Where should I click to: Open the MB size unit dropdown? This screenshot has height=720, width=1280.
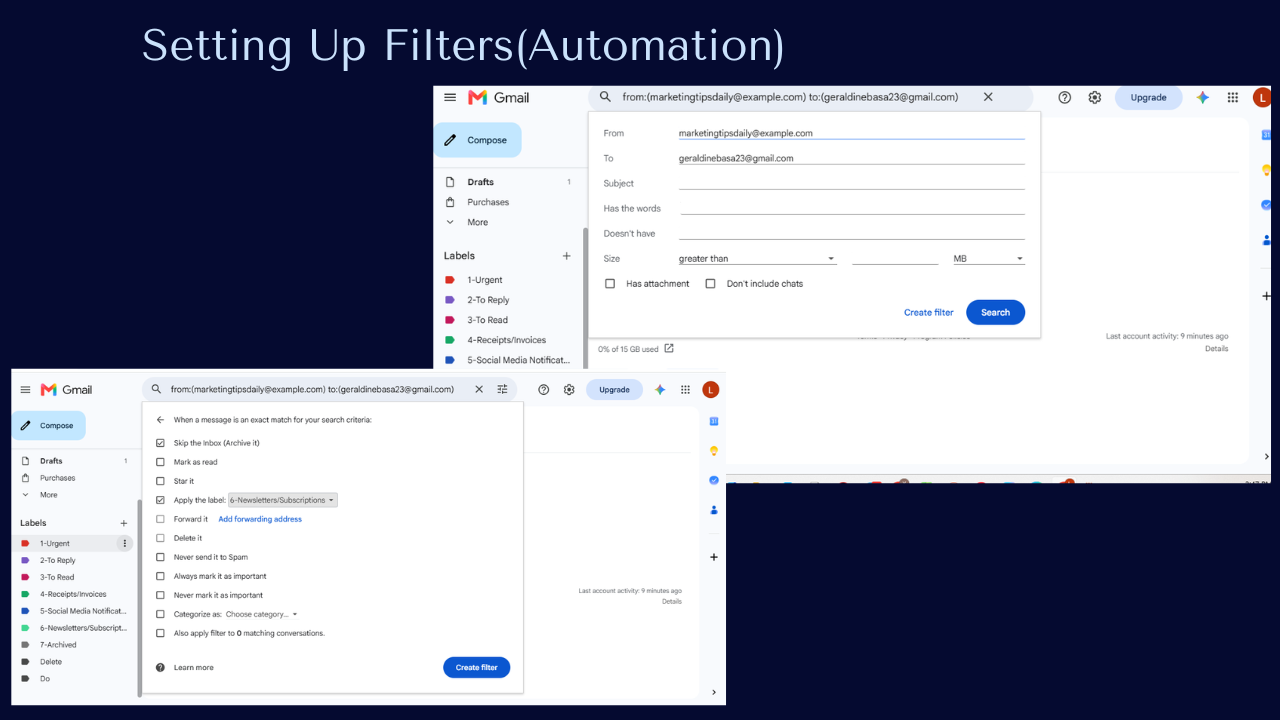(x=988, y=259)
